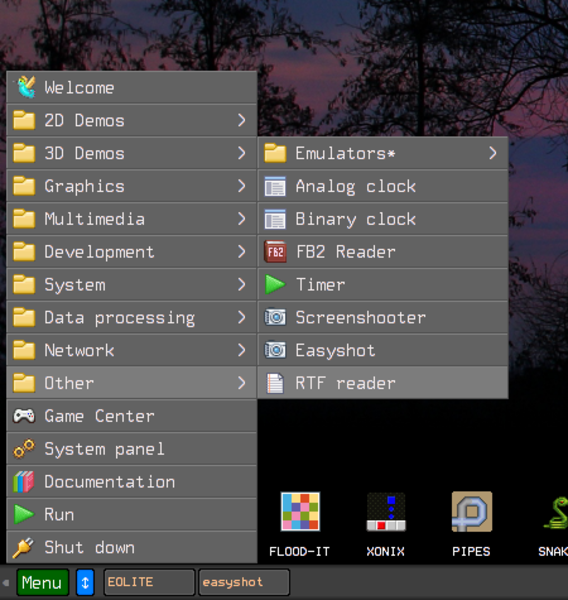Expand Data processing submenu arrow
568x600 pixels.
[x=242, y=318]
